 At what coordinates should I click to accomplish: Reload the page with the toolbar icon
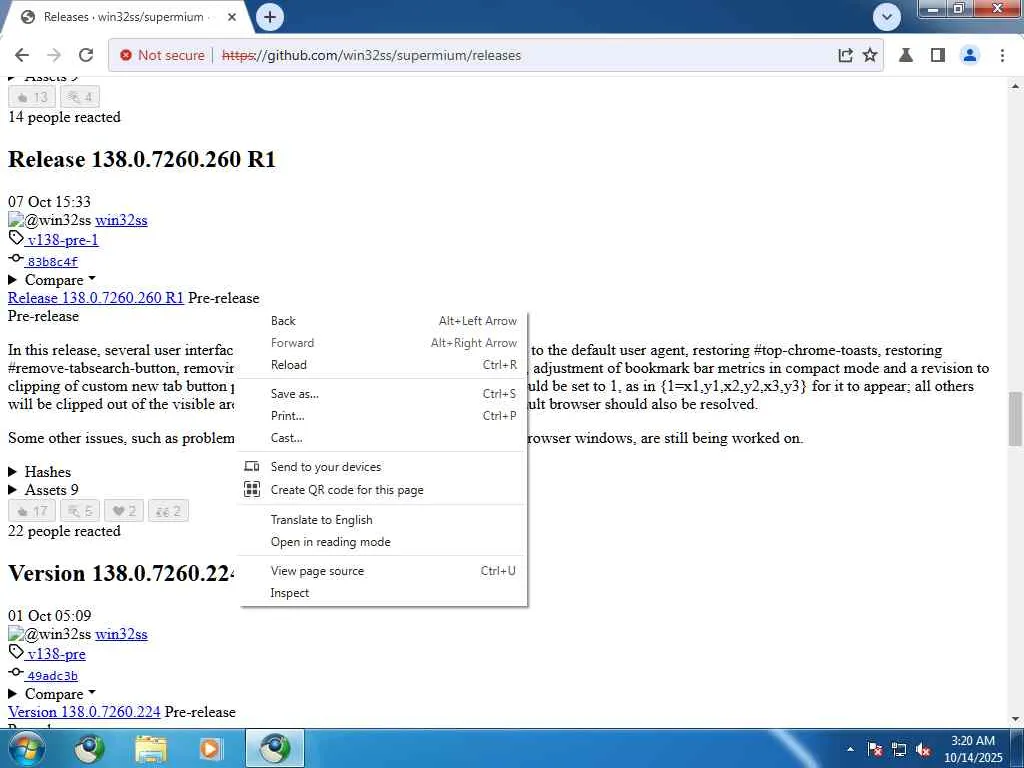86,56
